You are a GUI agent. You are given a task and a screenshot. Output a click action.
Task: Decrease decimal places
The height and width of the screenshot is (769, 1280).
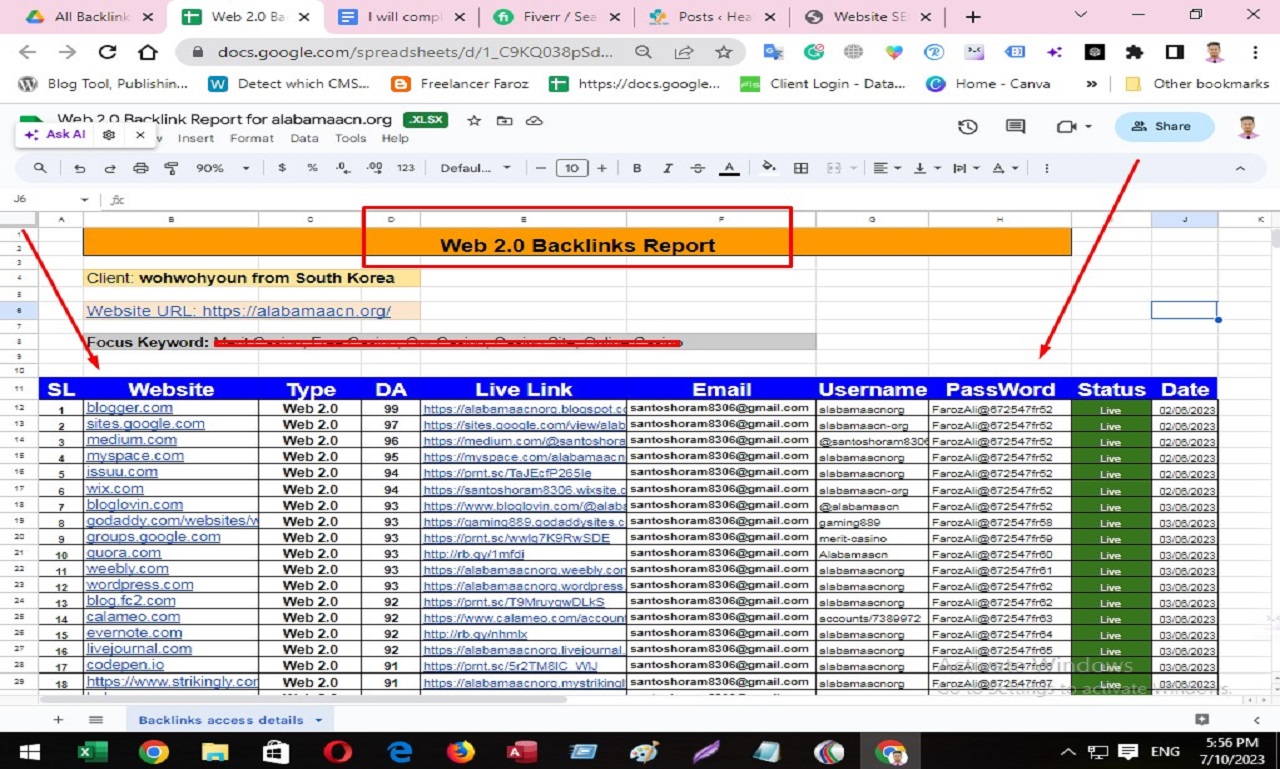[343, 168]
